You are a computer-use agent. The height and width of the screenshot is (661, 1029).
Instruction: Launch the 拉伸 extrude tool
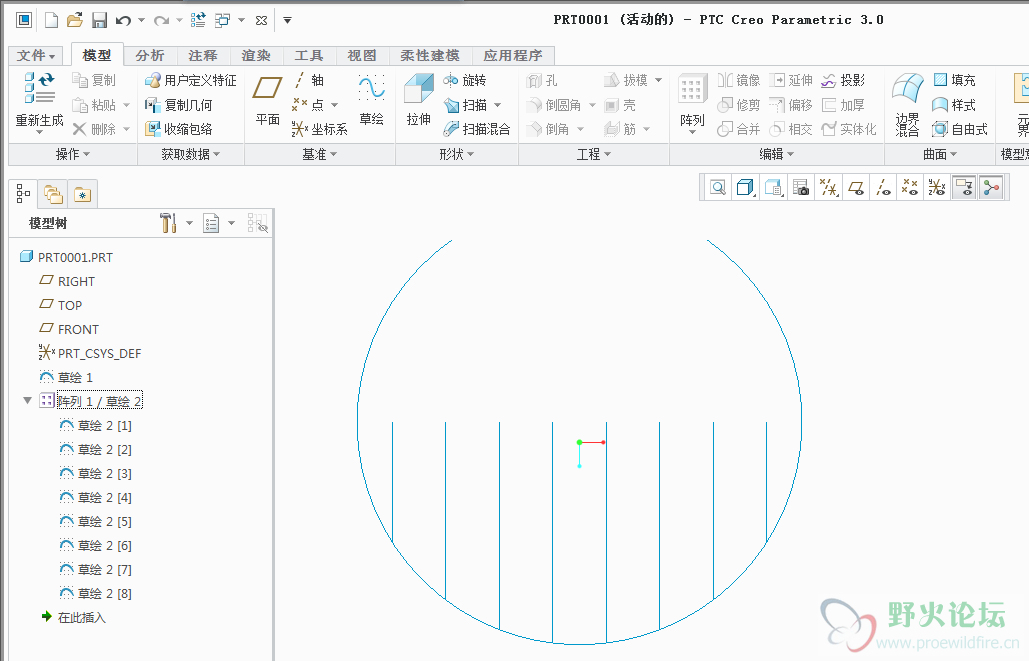tap(418, 100)
